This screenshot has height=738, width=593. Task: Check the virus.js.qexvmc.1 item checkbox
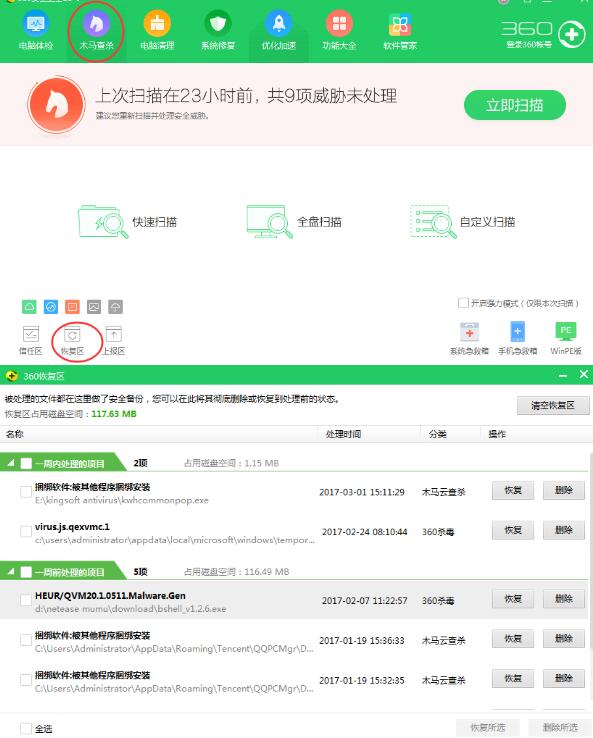[x=26, y=532]
